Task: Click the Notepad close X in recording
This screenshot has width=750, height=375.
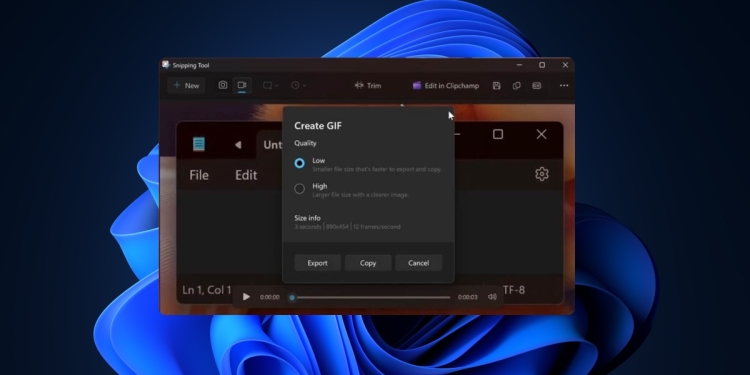Action: point(541,134)
